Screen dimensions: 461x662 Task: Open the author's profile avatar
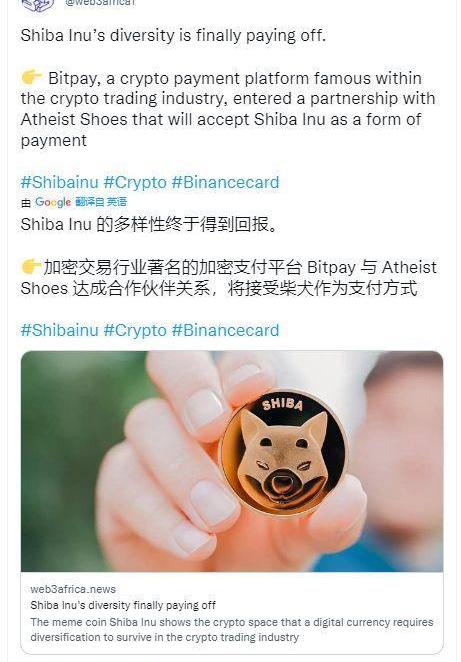coord(38,4)
